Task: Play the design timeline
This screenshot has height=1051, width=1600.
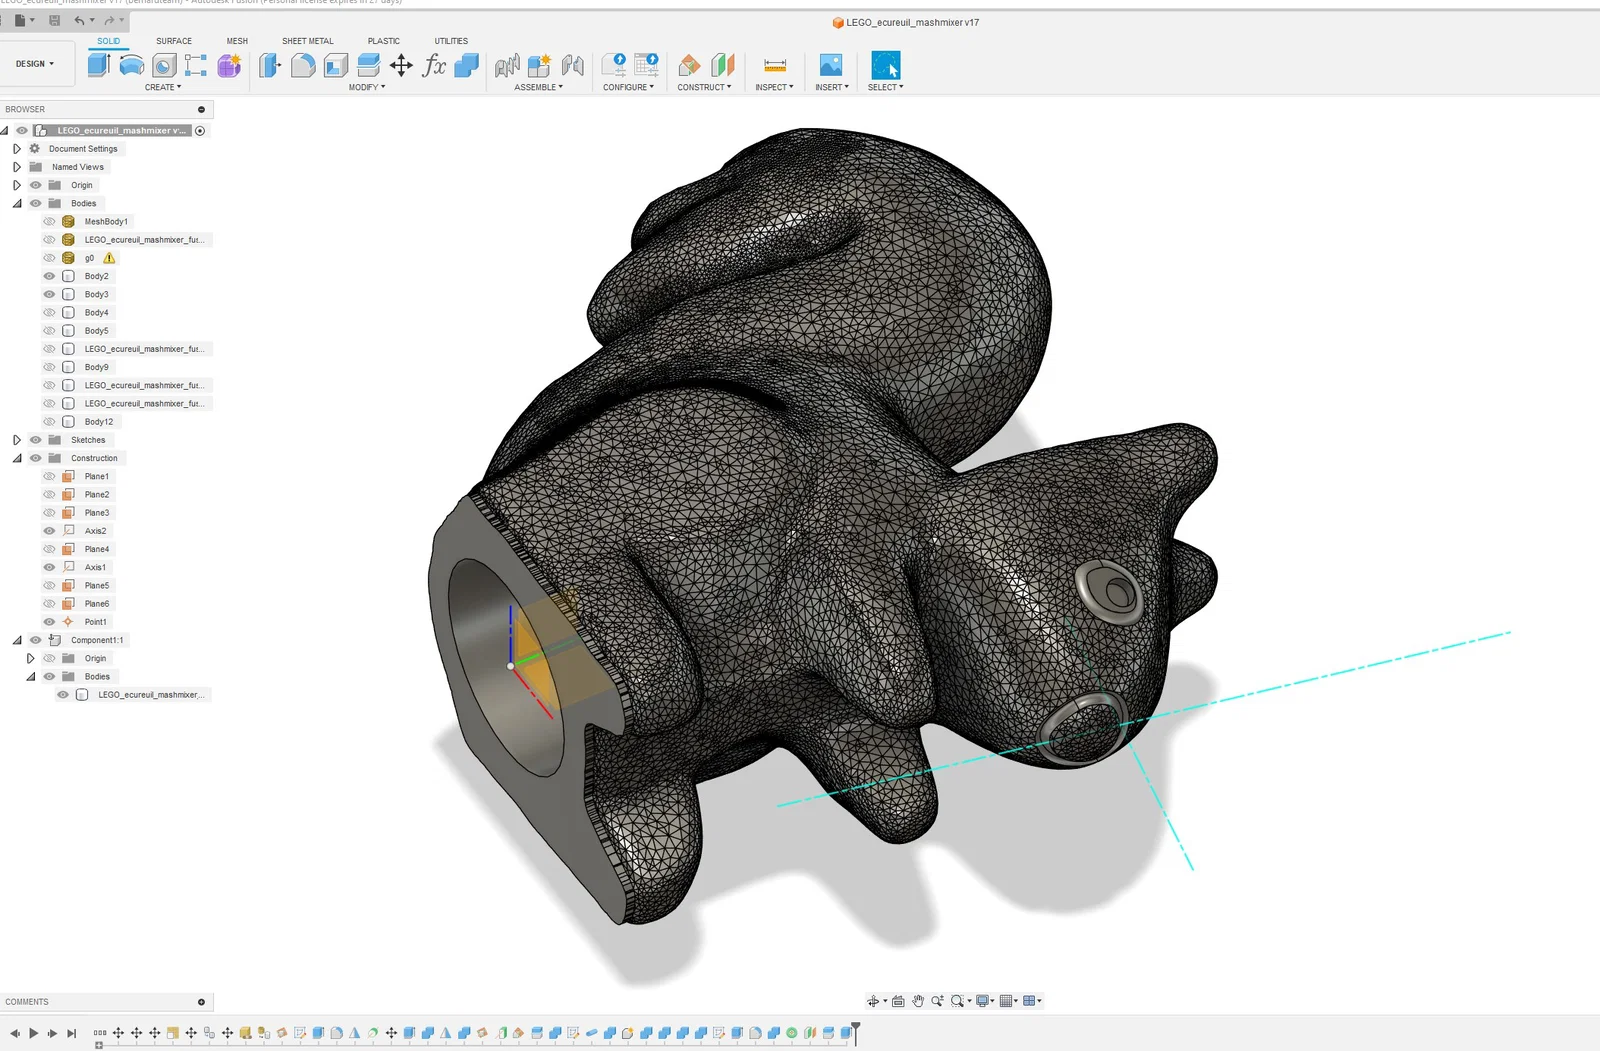Action: click(x=33, y=1033)
